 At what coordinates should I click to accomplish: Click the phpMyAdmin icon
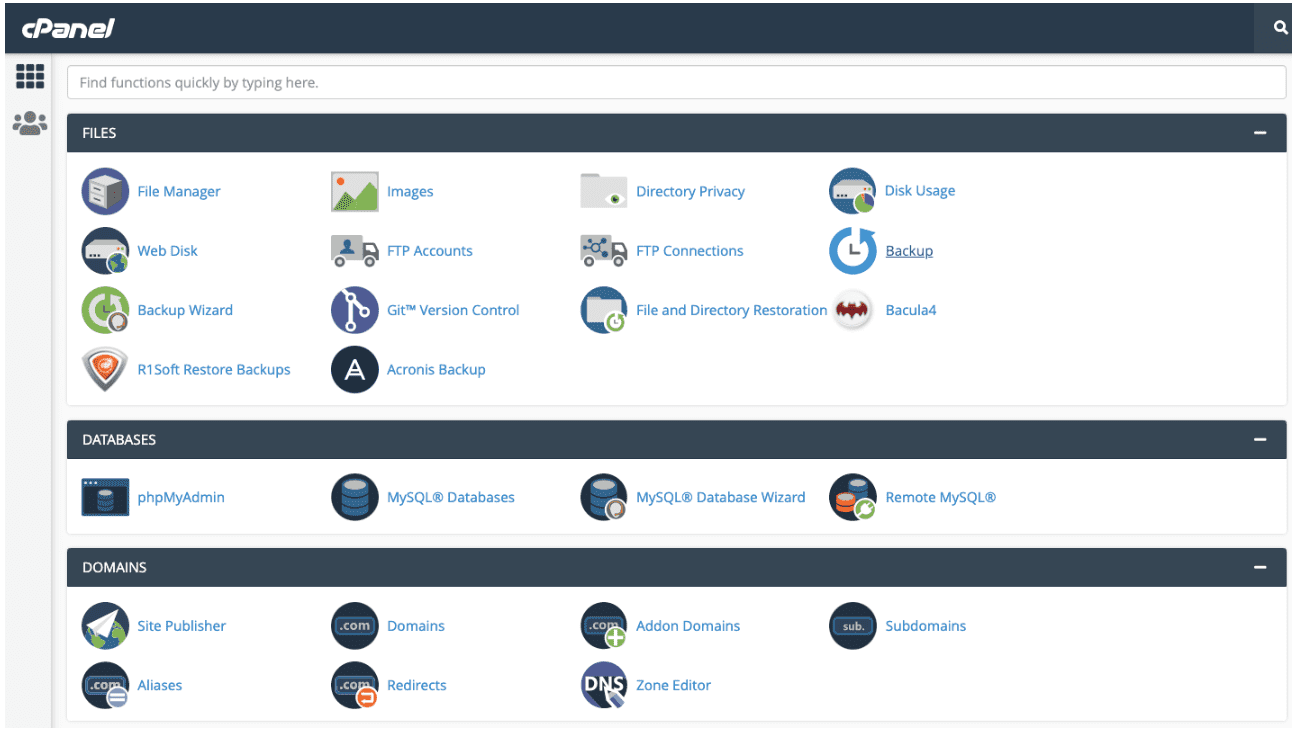105,497
